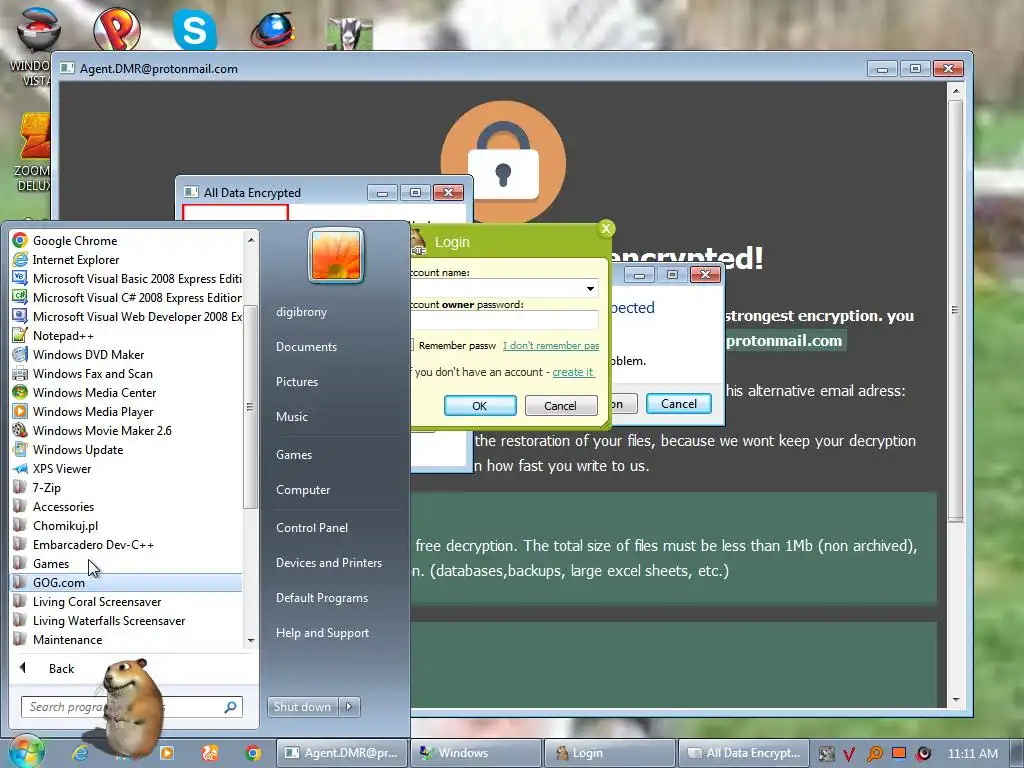Click I don't remember password link
Image resolution: width=1024 pixels, height=768 pixels.
[551, 345]
